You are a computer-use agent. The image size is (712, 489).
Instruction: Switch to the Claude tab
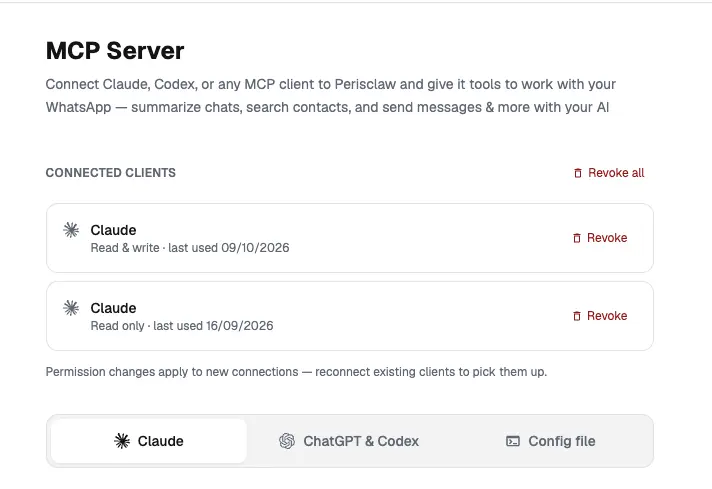point(148,441)
